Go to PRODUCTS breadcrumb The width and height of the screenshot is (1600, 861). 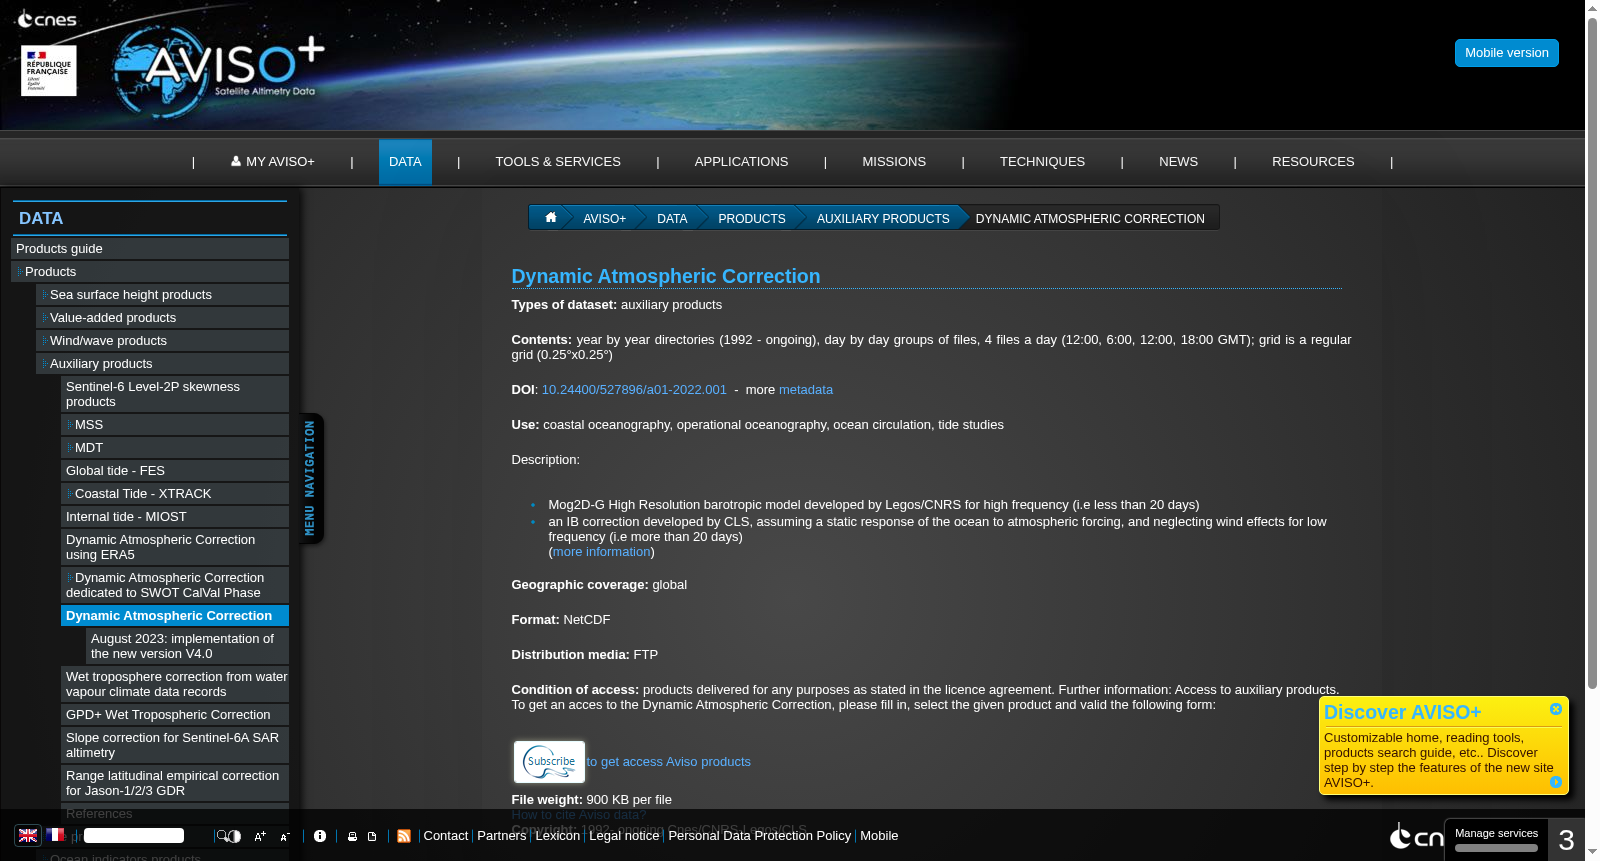(x=752, y=218)
